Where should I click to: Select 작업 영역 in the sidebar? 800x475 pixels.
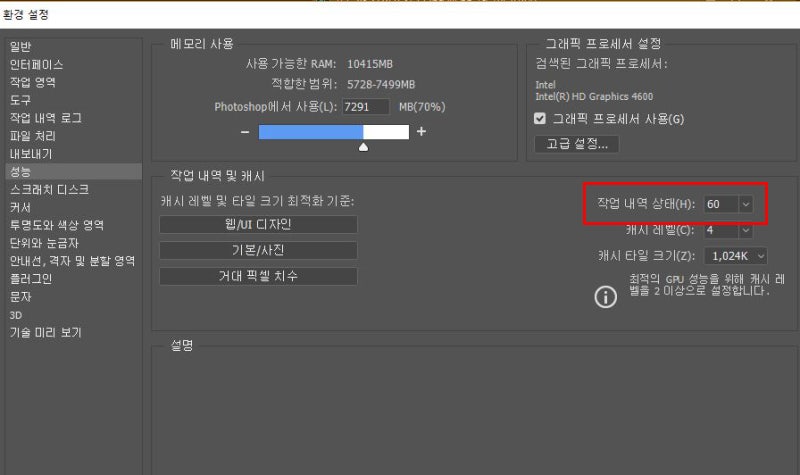[33, 82]
